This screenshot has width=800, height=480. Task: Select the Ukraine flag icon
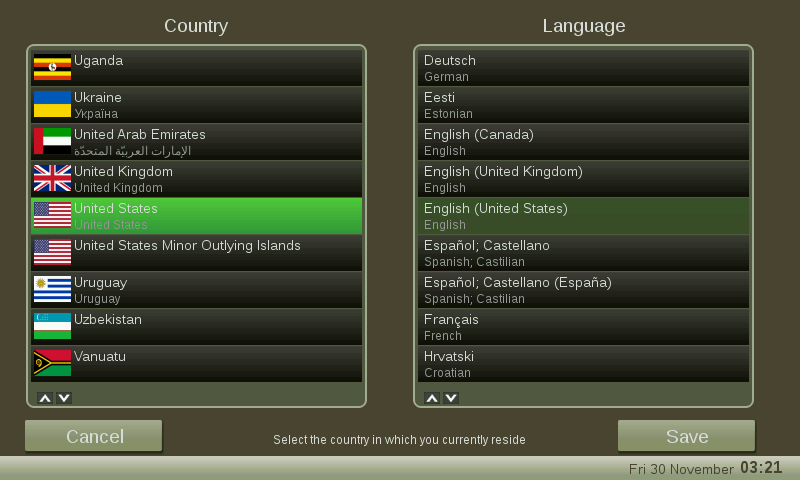point(52,104)
